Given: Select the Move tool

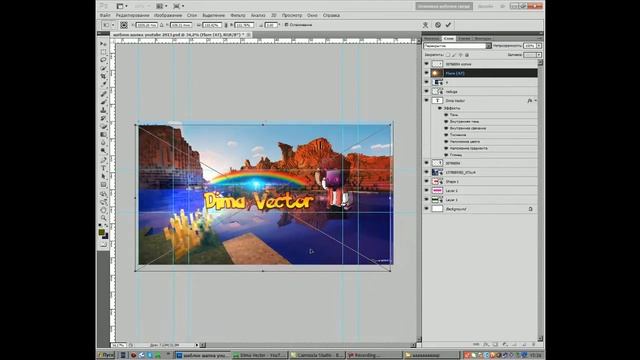Looking at the screenshot, I should (103, 44).
